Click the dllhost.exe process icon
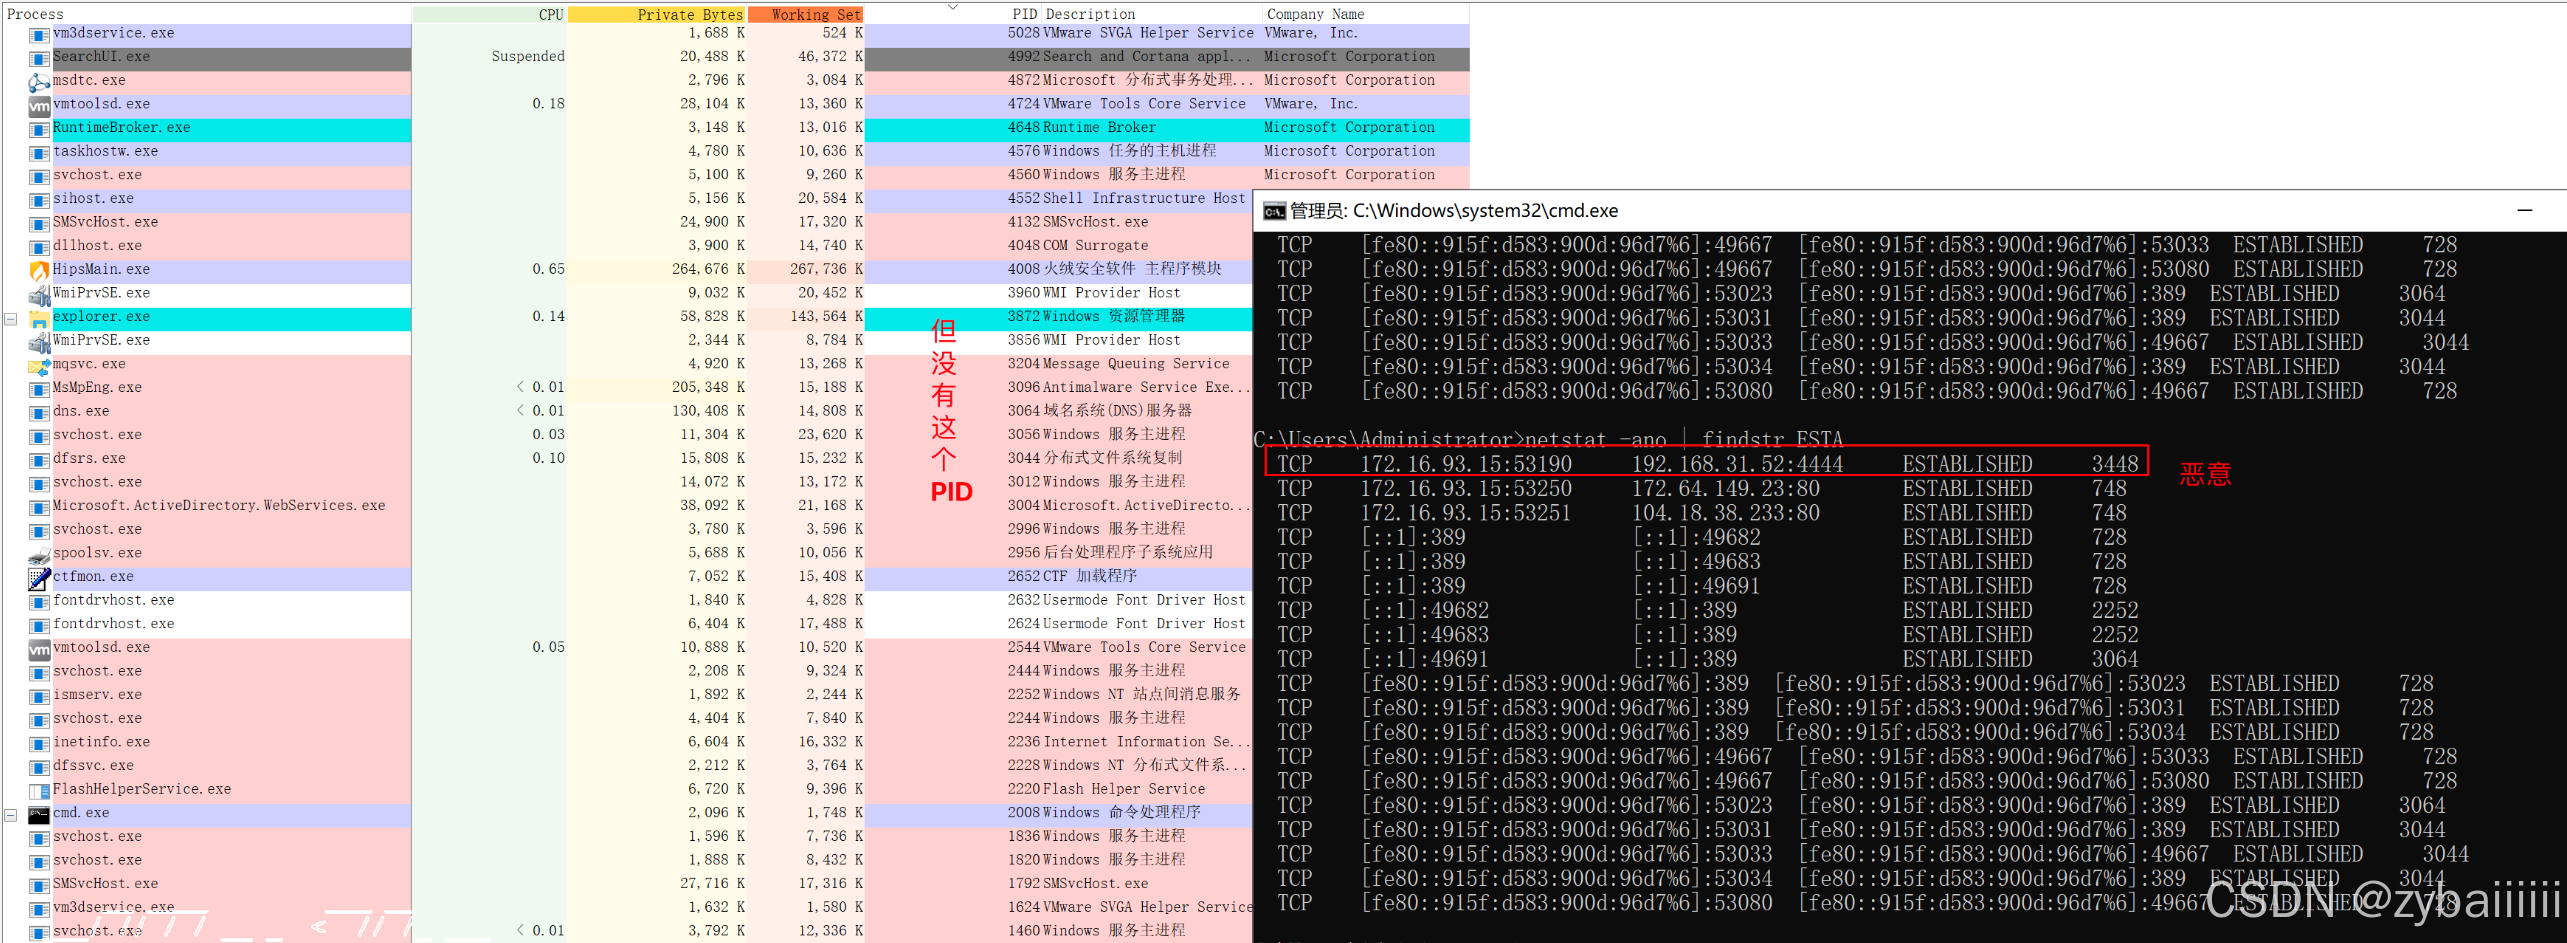This screenshot has height=943, width=2567. click(39, 247)
